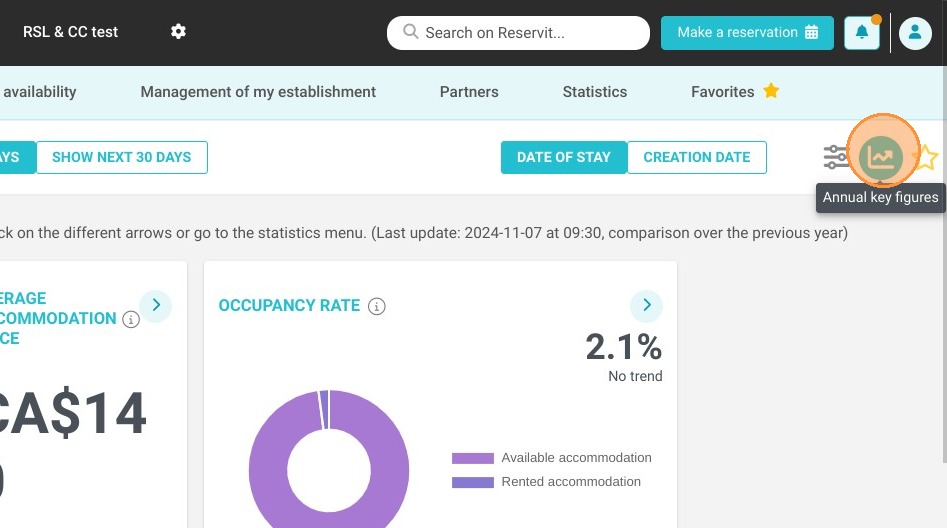Click the RSL & CC test title
Image resolution: width=947 pixels, height=528 pixels.
(70, 32)
